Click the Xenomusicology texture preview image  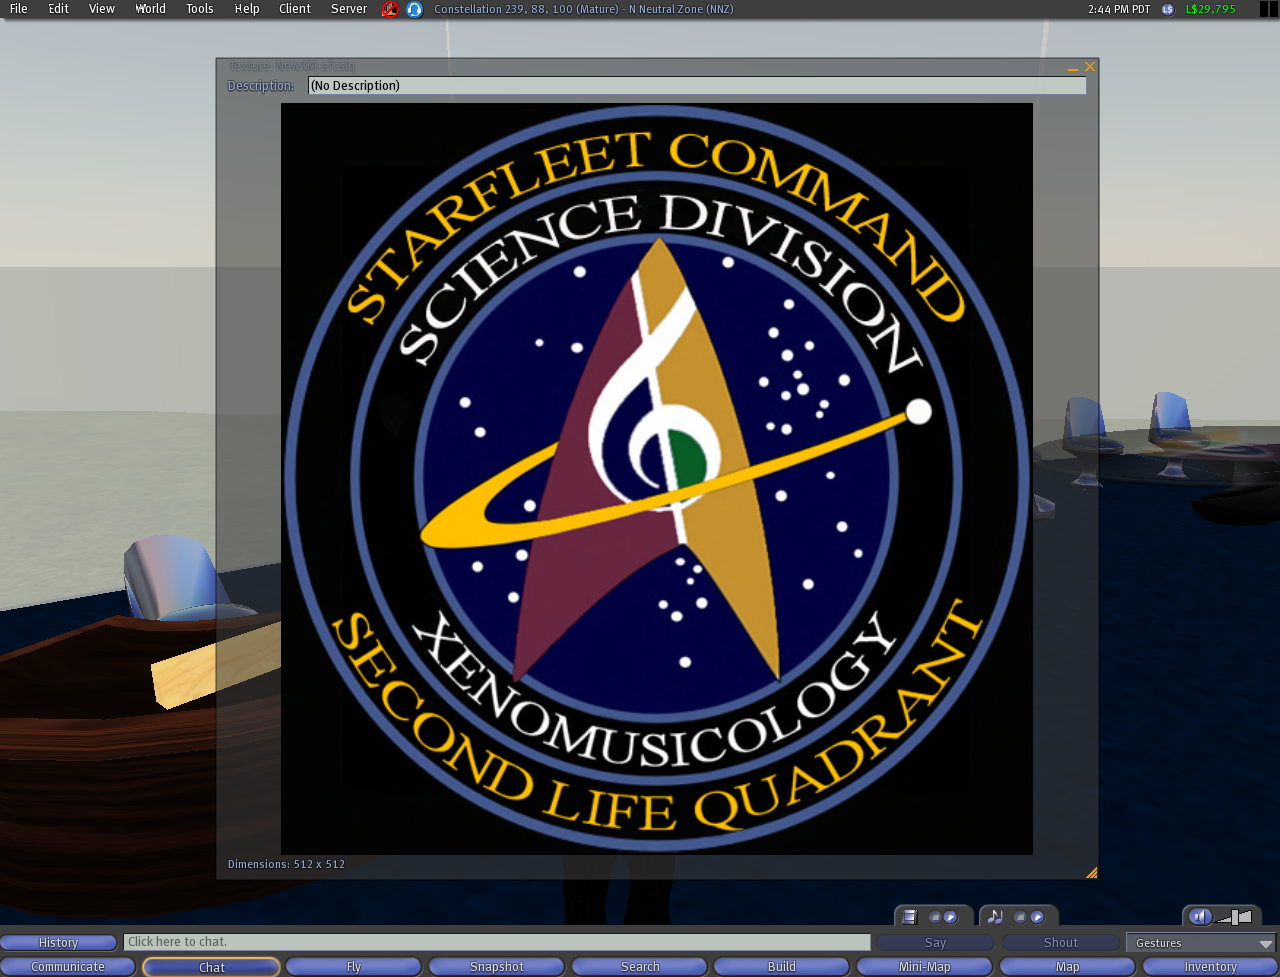tap(657, 479)
